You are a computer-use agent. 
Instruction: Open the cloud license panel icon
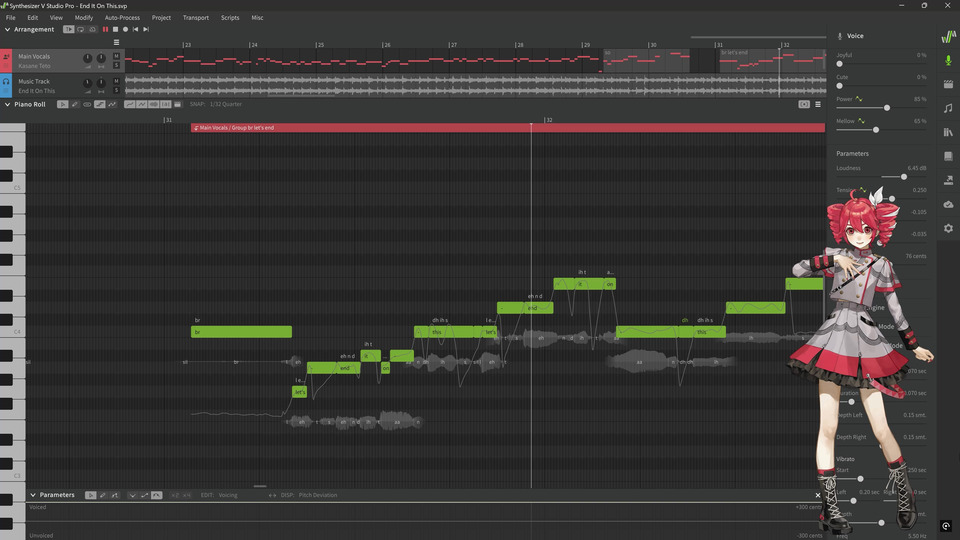click(x=948, y=204)
